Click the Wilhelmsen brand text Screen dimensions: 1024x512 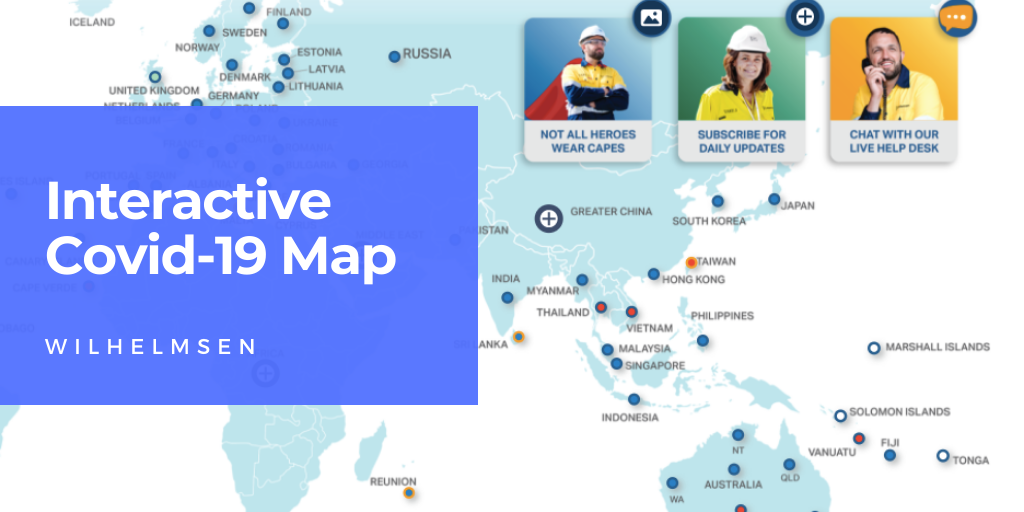pyautogui.click(x=151, y=346)
